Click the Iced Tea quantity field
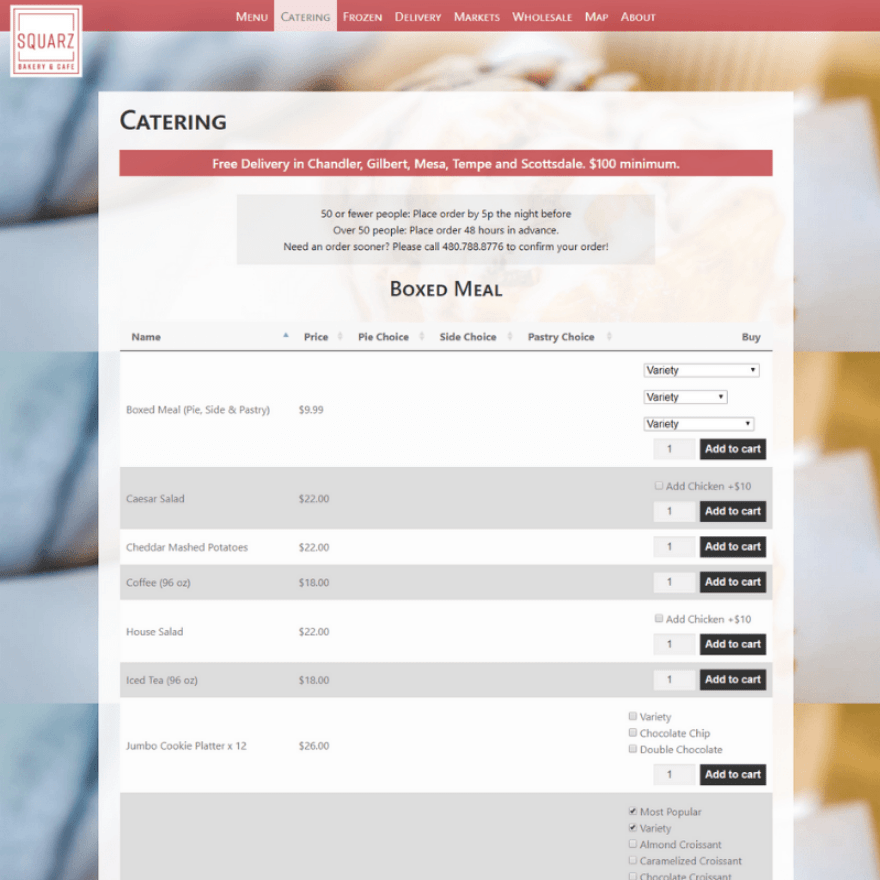 click(x=674, y=679)
